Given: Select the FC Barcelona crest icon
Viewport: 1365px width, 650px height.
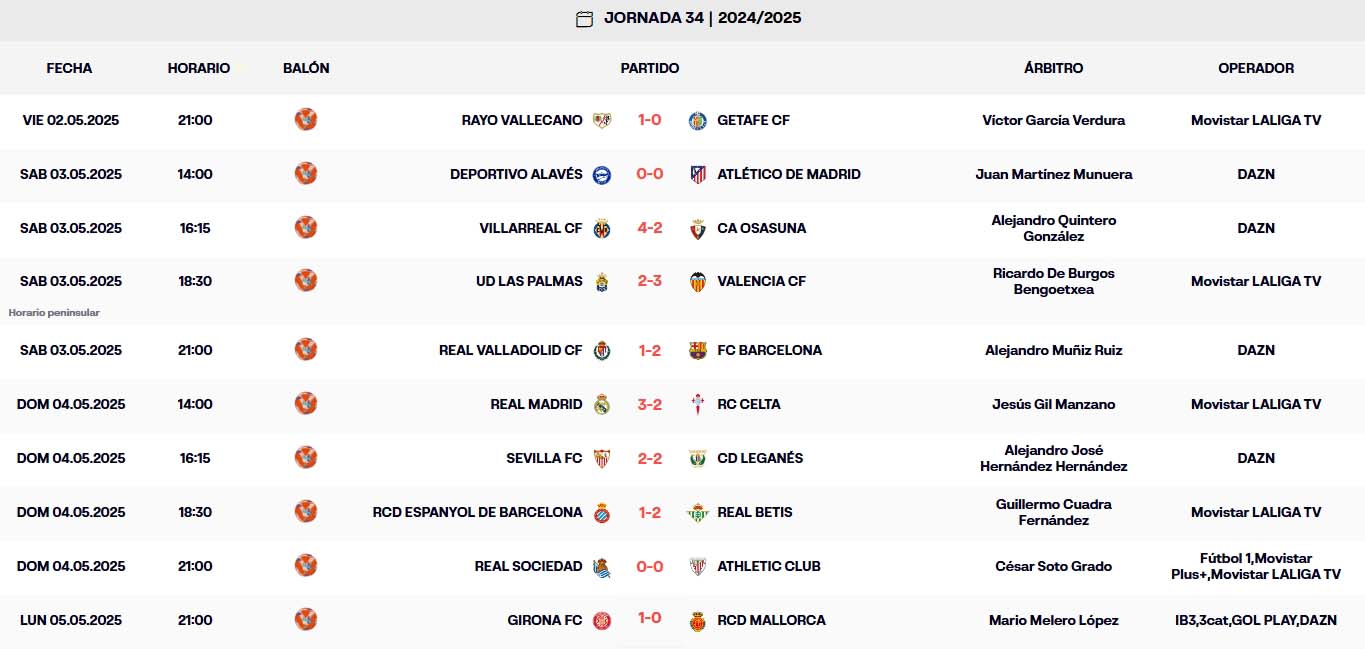Looking at the screenshot, I should pyautogui.click(x=697, y=350).
